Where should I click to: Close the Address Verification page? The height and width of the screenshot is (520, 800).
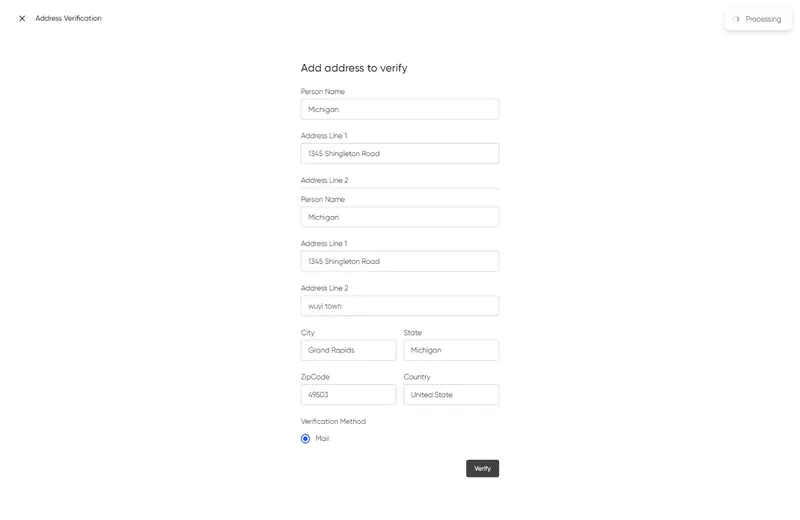pos(22,18)
